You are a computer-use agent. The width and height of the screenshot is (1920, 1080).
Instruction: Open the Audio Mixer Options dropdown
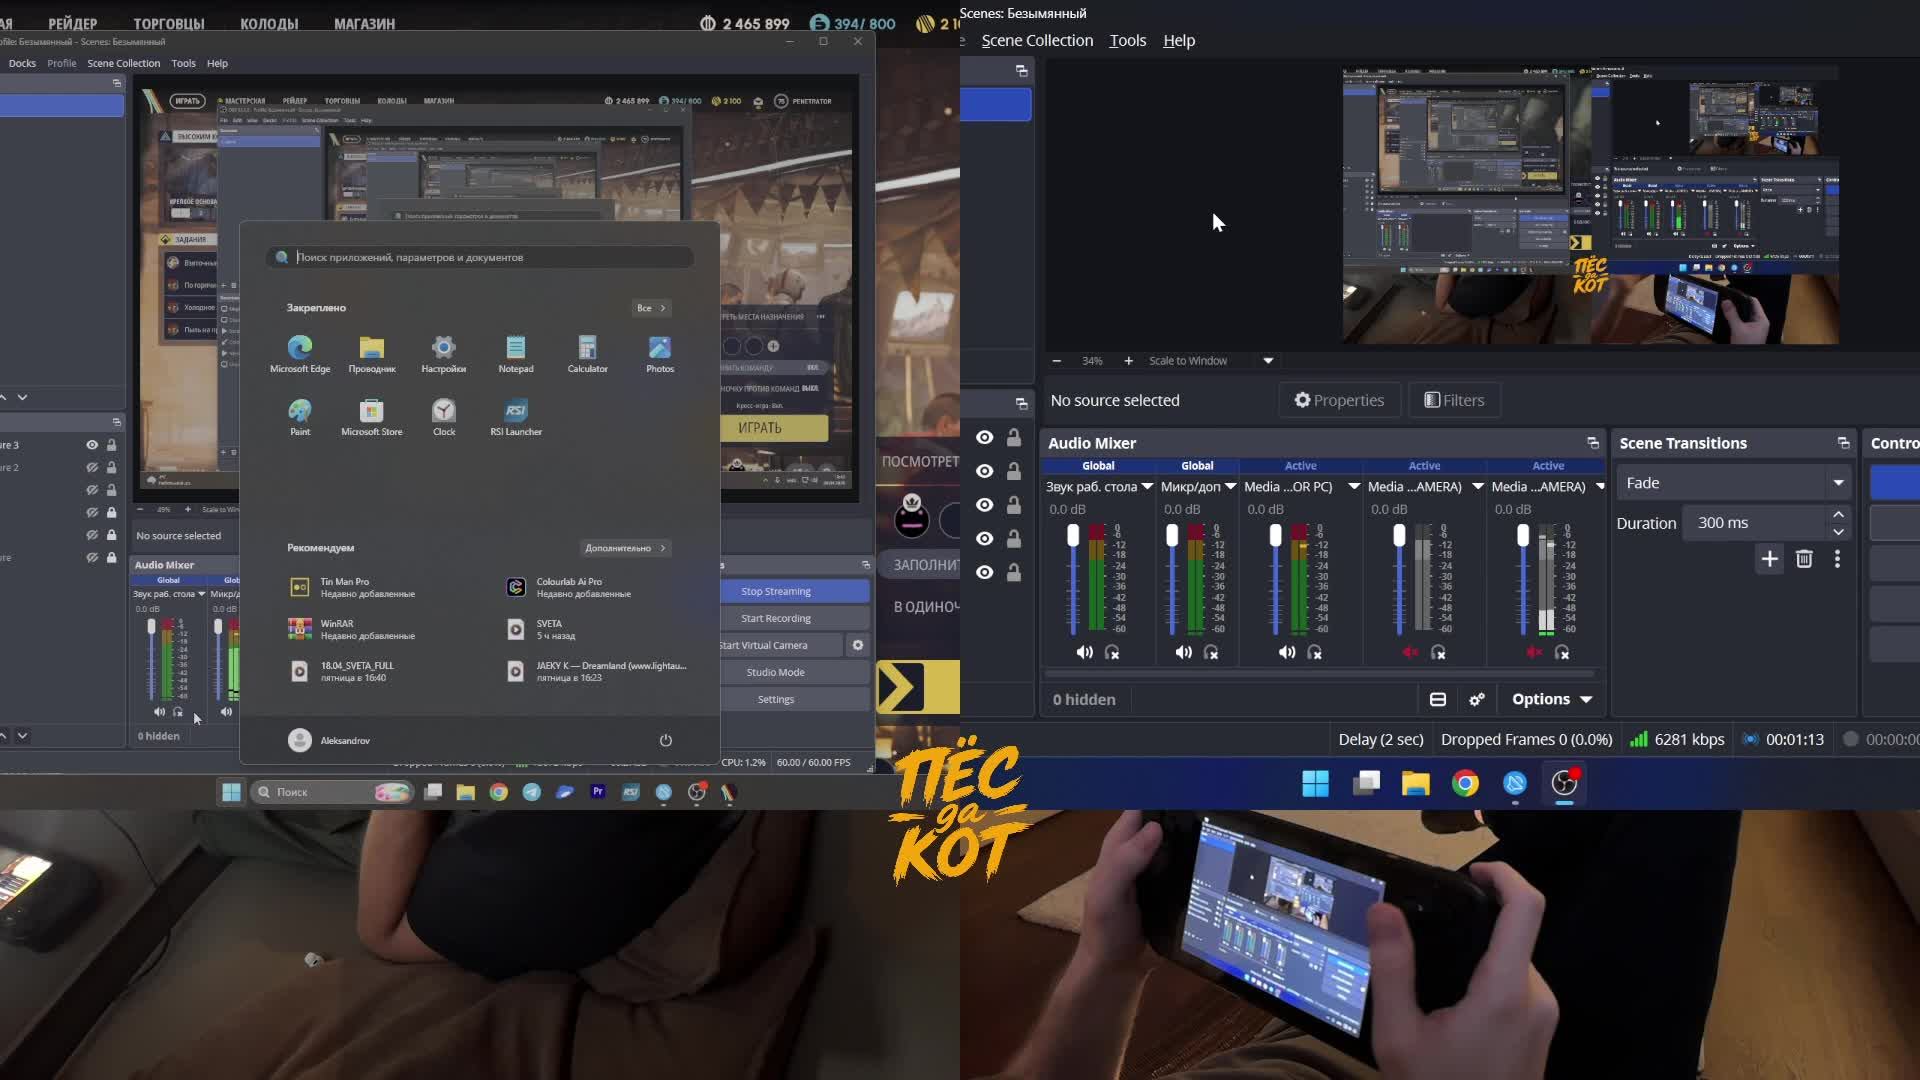click(1551, 699)
